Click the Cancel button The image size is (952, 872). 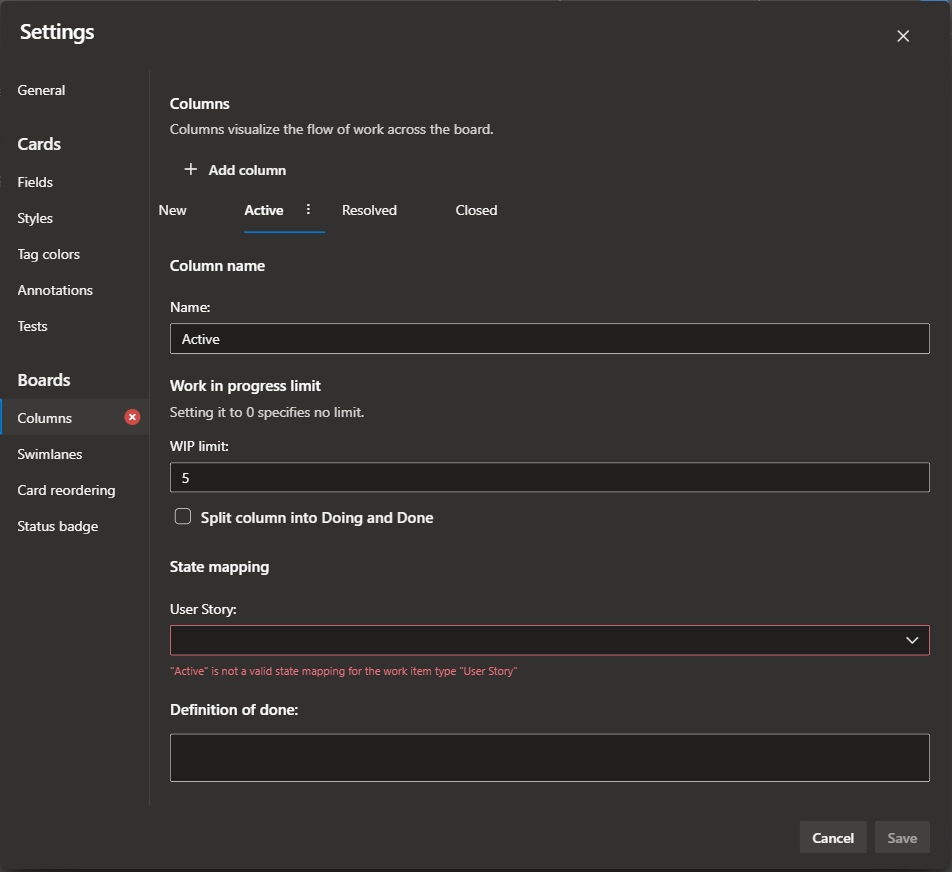(832, 837)
